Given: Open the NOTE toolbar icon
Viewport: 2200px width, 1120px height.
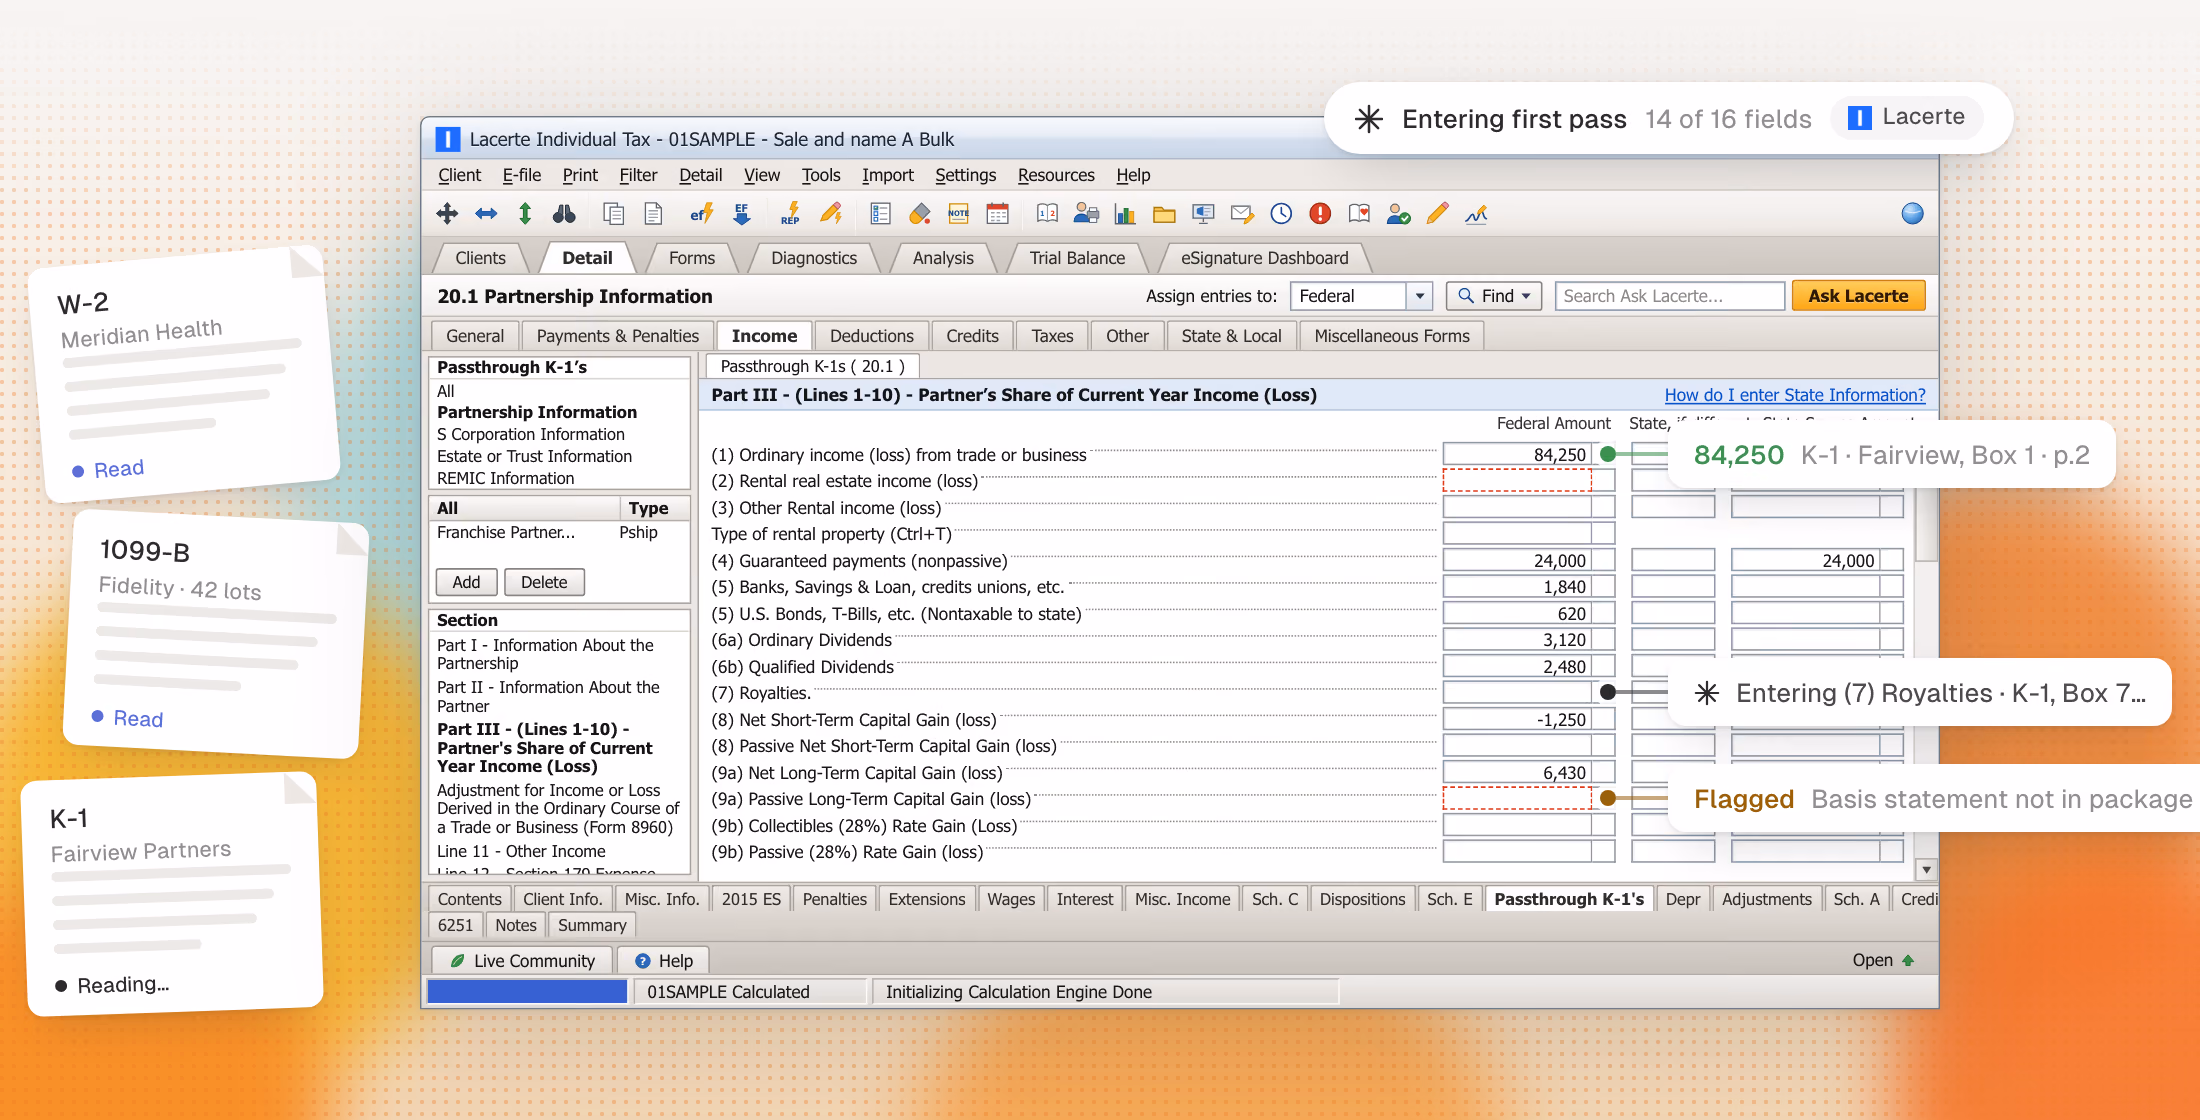Looking at the screenshot, I should coord(958,214).
